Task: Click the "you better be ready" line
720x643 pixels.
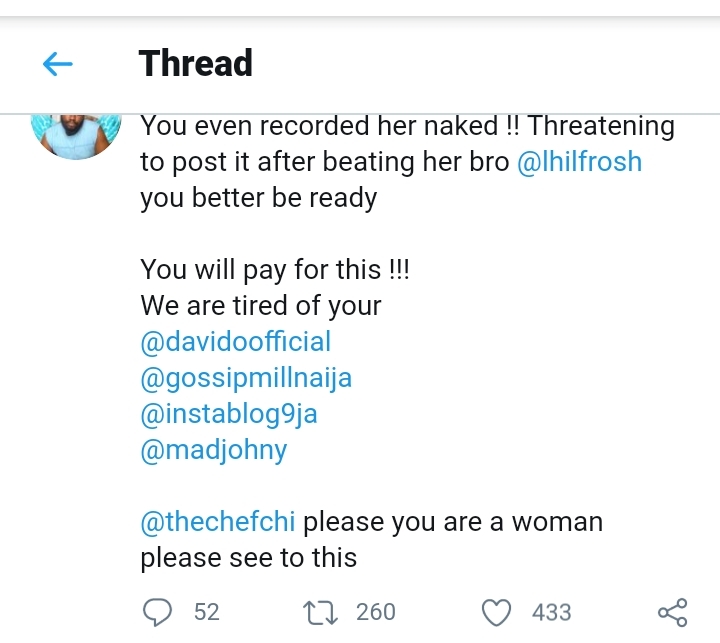Action: (x=258, y=198)
